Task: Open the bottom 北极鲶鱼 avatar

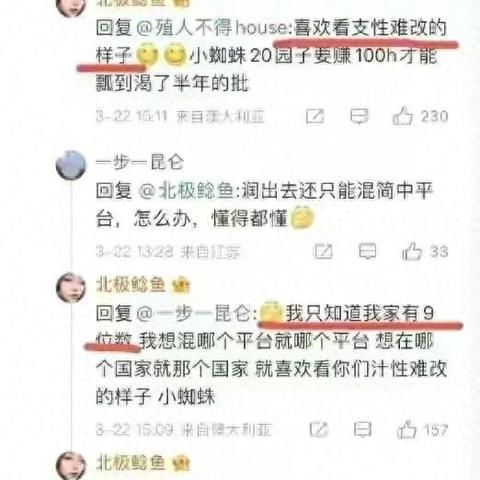Action: click(71, 466)
